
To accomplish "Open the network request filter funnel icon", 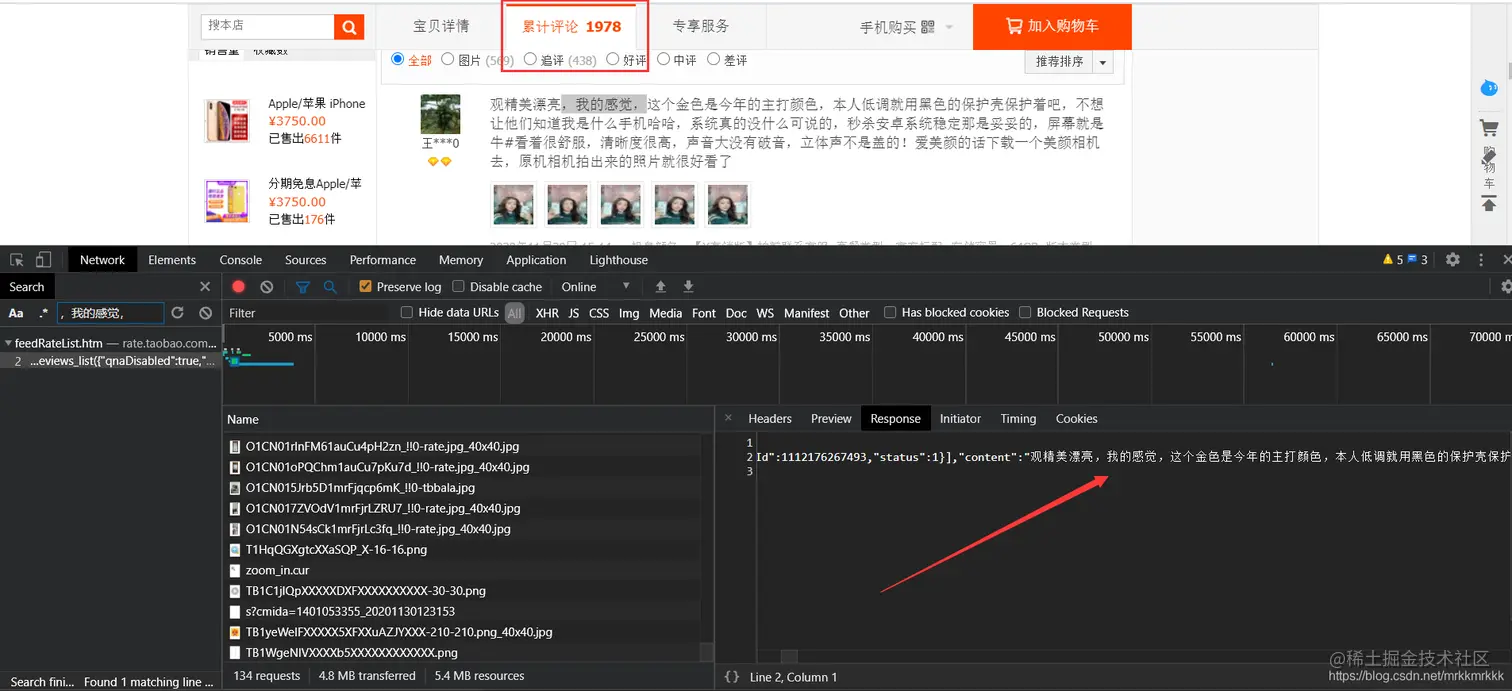I will tap(300, 286).
